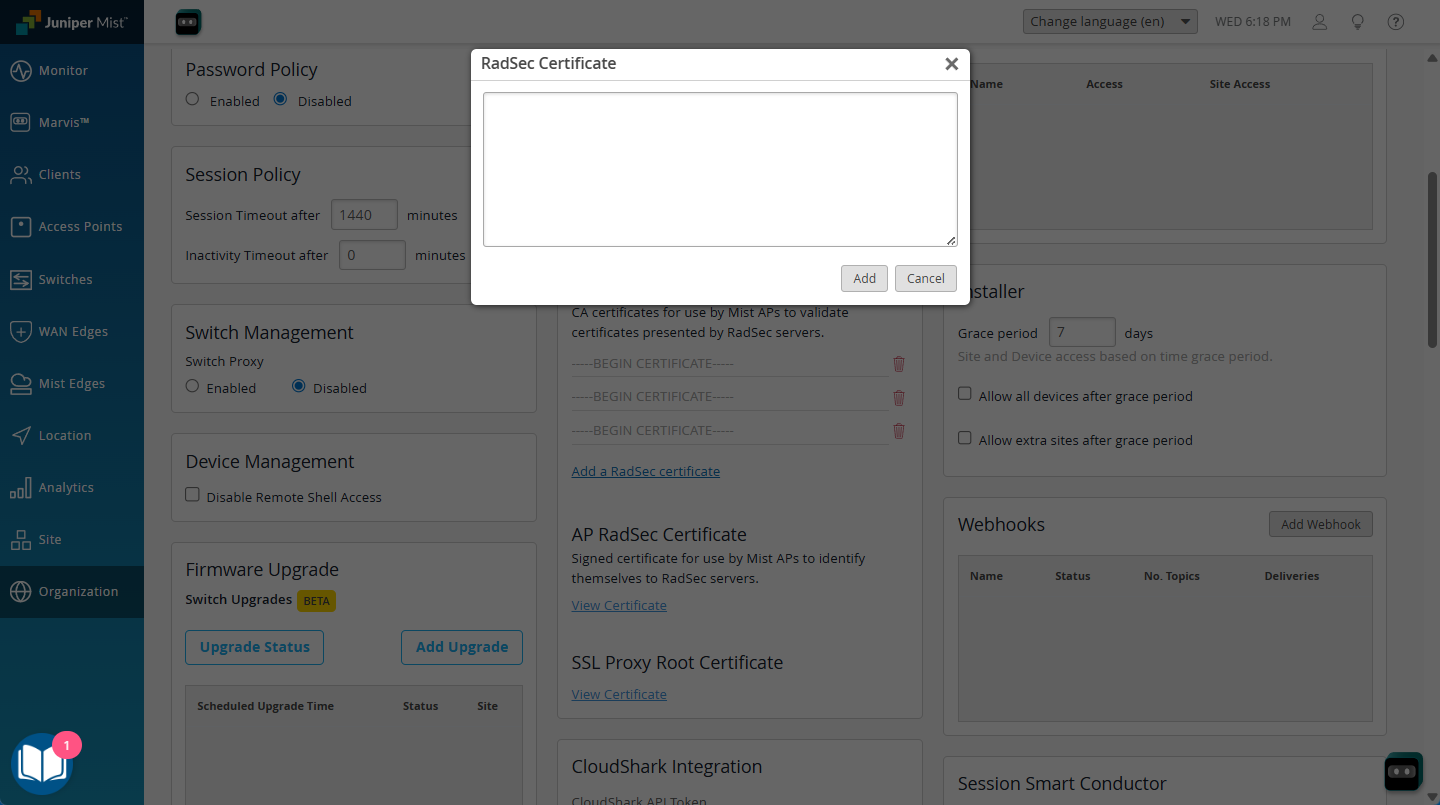Click the Marvis chatbot icon in header
The width and height of the screenshot is (1440, 805).
[x=188, y=22]
